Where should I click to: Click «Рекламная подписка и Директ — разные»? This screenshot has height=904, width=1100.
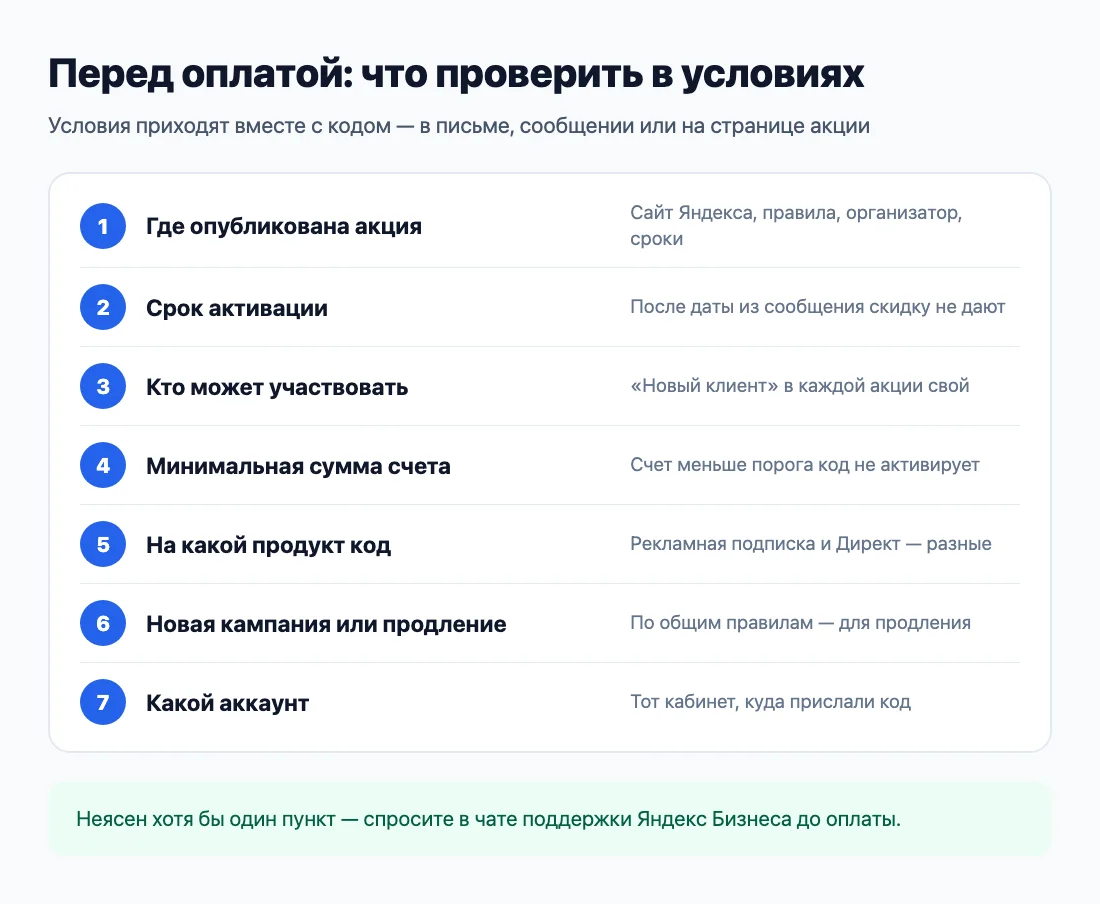click(811, 544)
